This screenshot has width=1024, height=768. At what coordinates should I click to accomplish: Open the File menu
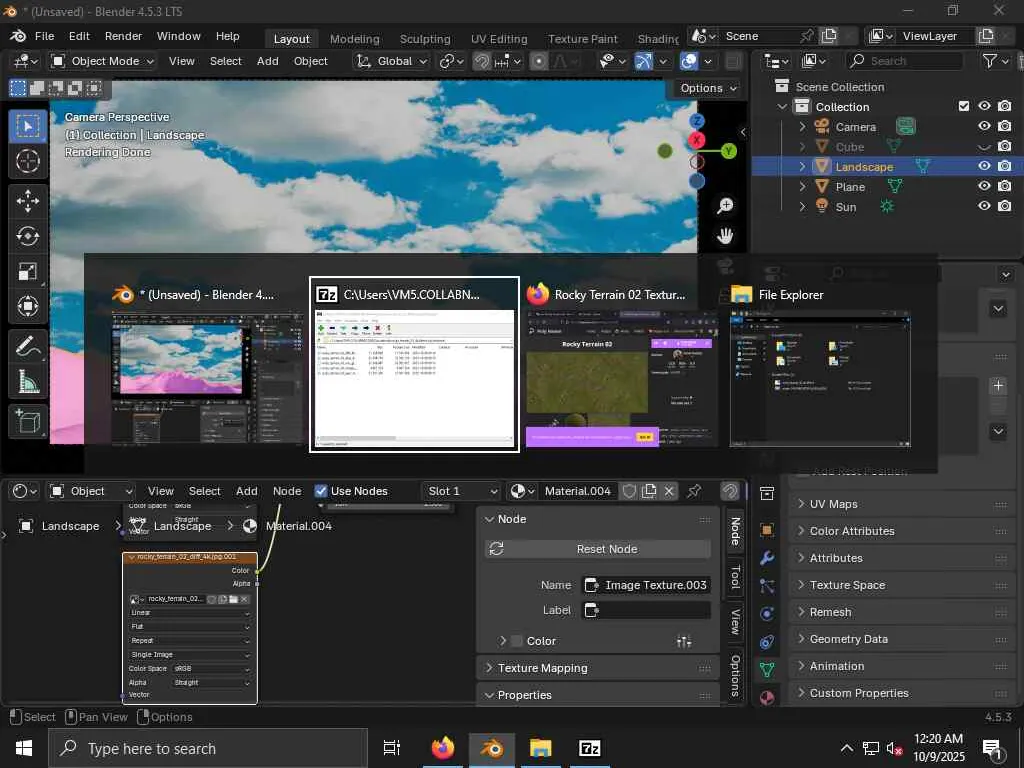pos(44,36)
